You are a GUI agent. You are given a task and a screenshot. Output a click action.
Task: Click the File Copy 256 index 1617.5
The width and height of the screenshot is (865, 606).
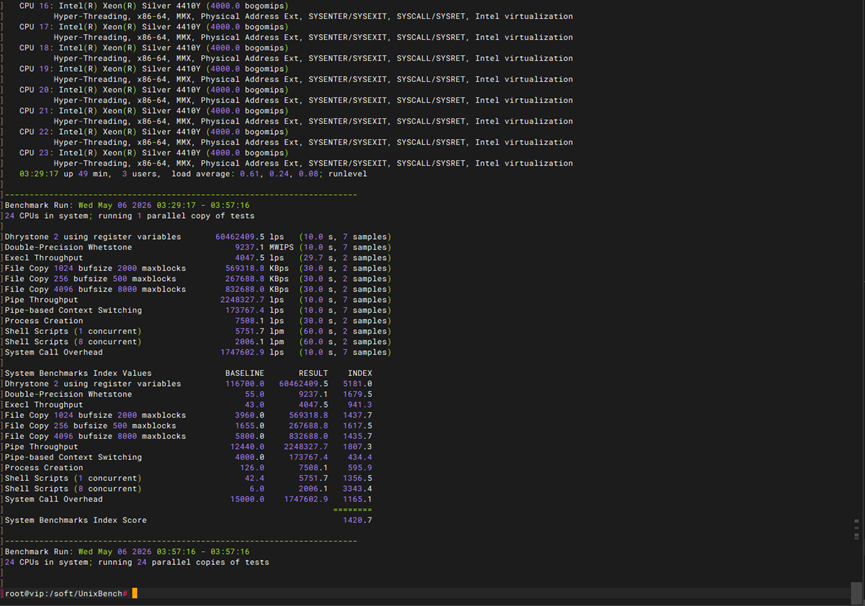click(357, 425)
